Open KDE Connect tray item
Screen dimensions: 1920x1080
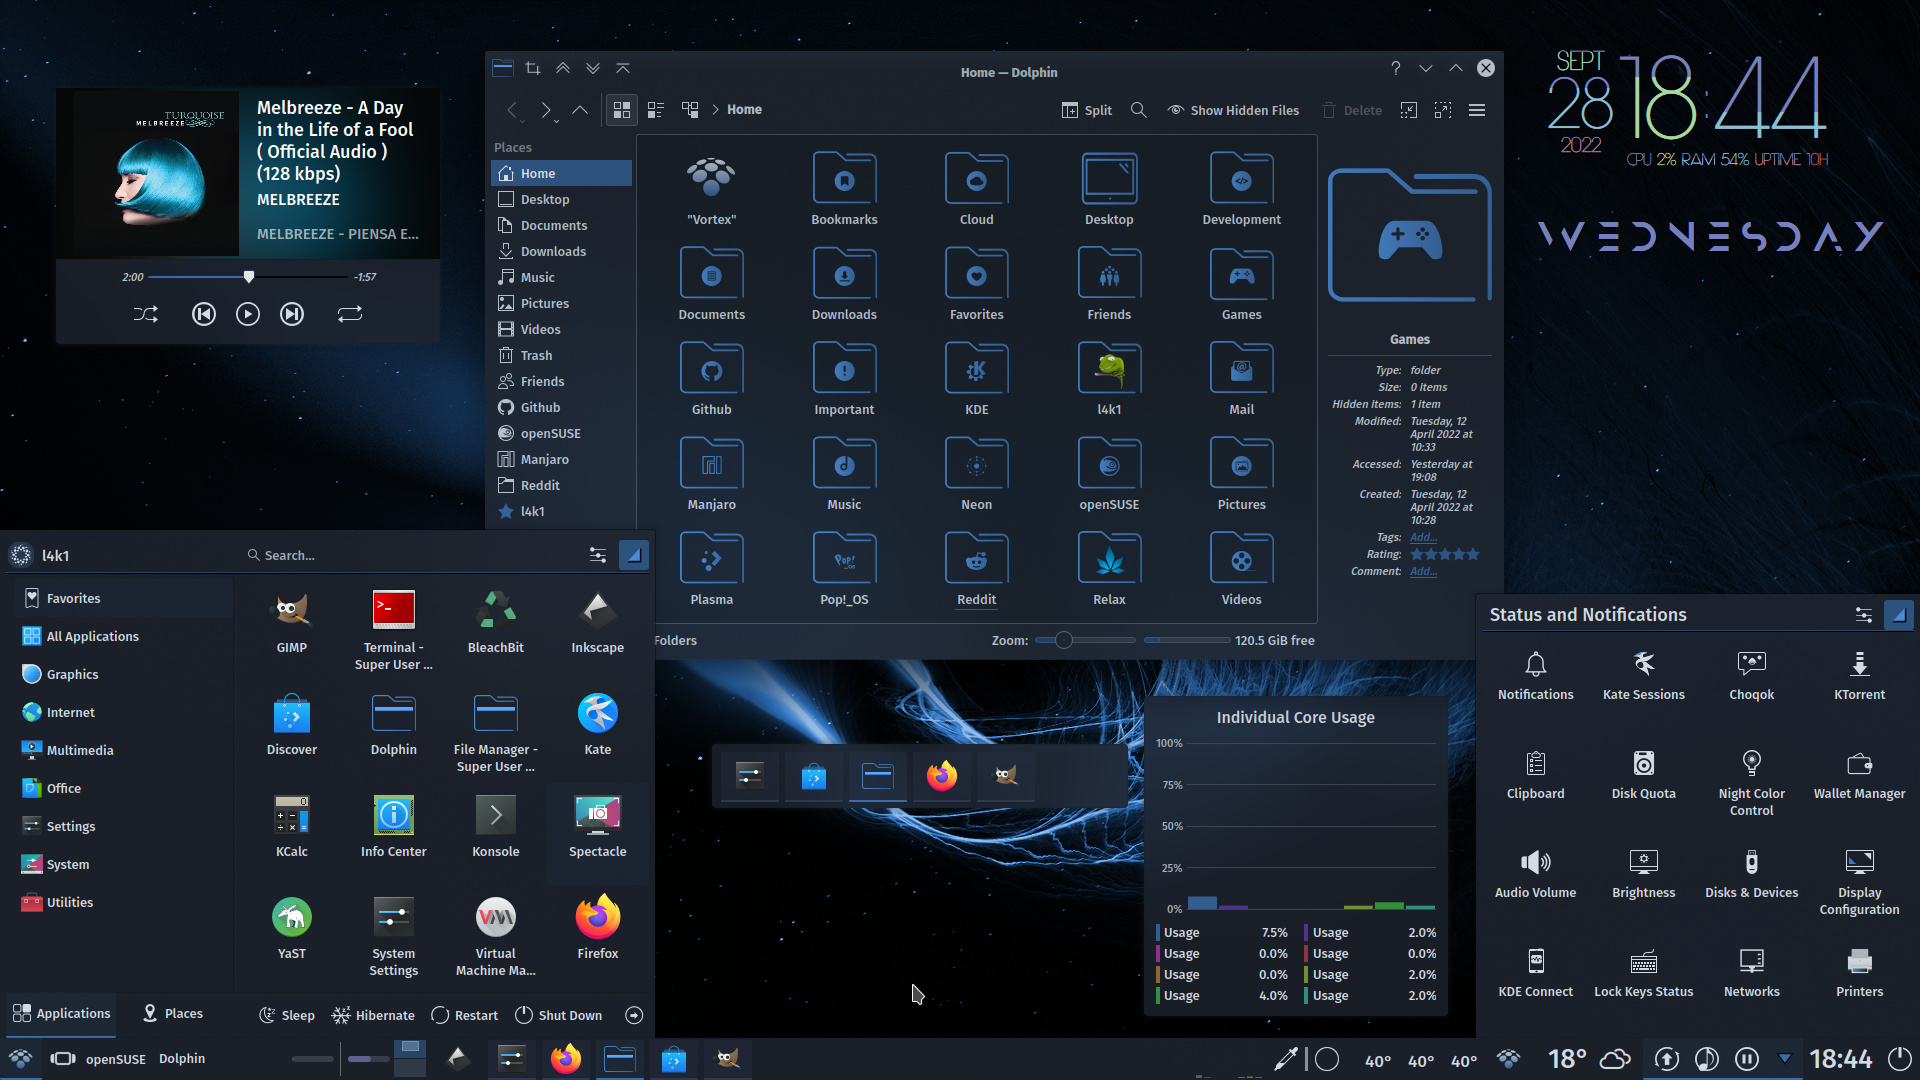click(1535, 972)
